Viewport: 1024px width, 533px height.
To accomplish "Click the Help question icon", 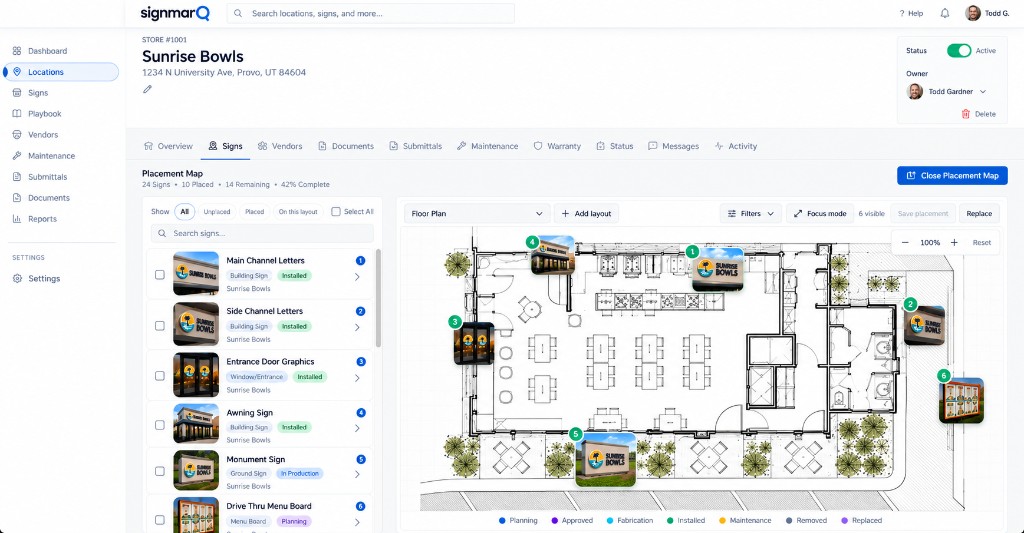I will point(902,13).
